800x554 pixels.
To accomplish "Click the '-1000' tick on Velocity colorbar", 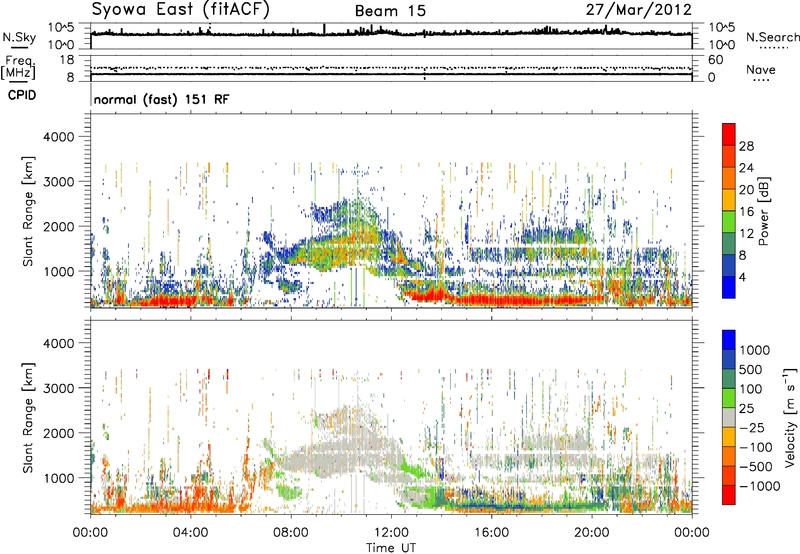I will point(759,486).
